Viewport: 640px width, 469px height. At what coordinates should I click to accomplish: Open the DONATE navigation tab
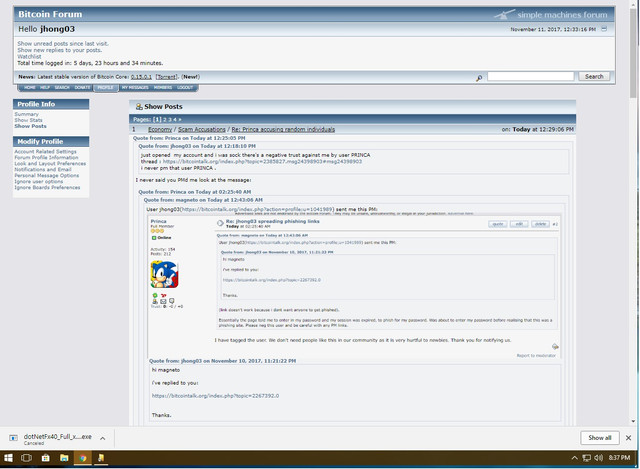click(82, 88)
